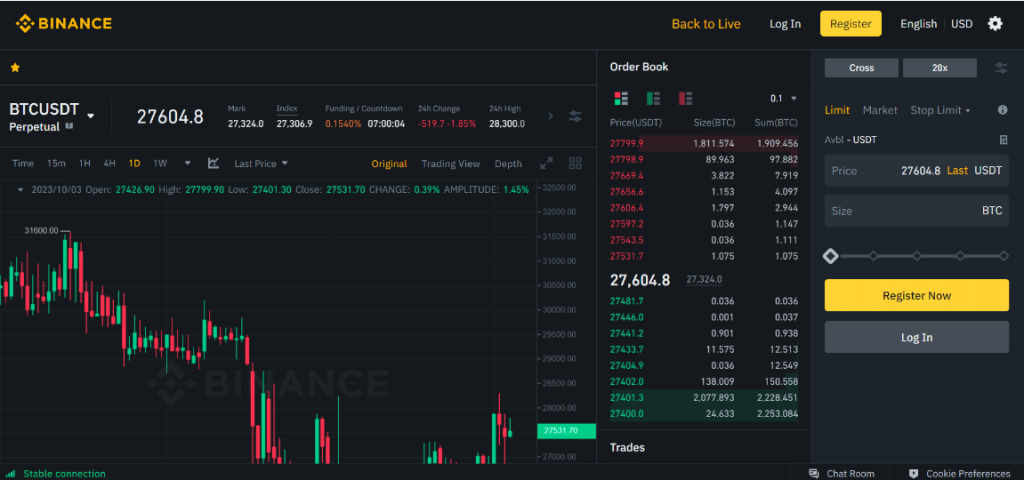
Task: Click the favorites star icon
Action: 15,68
